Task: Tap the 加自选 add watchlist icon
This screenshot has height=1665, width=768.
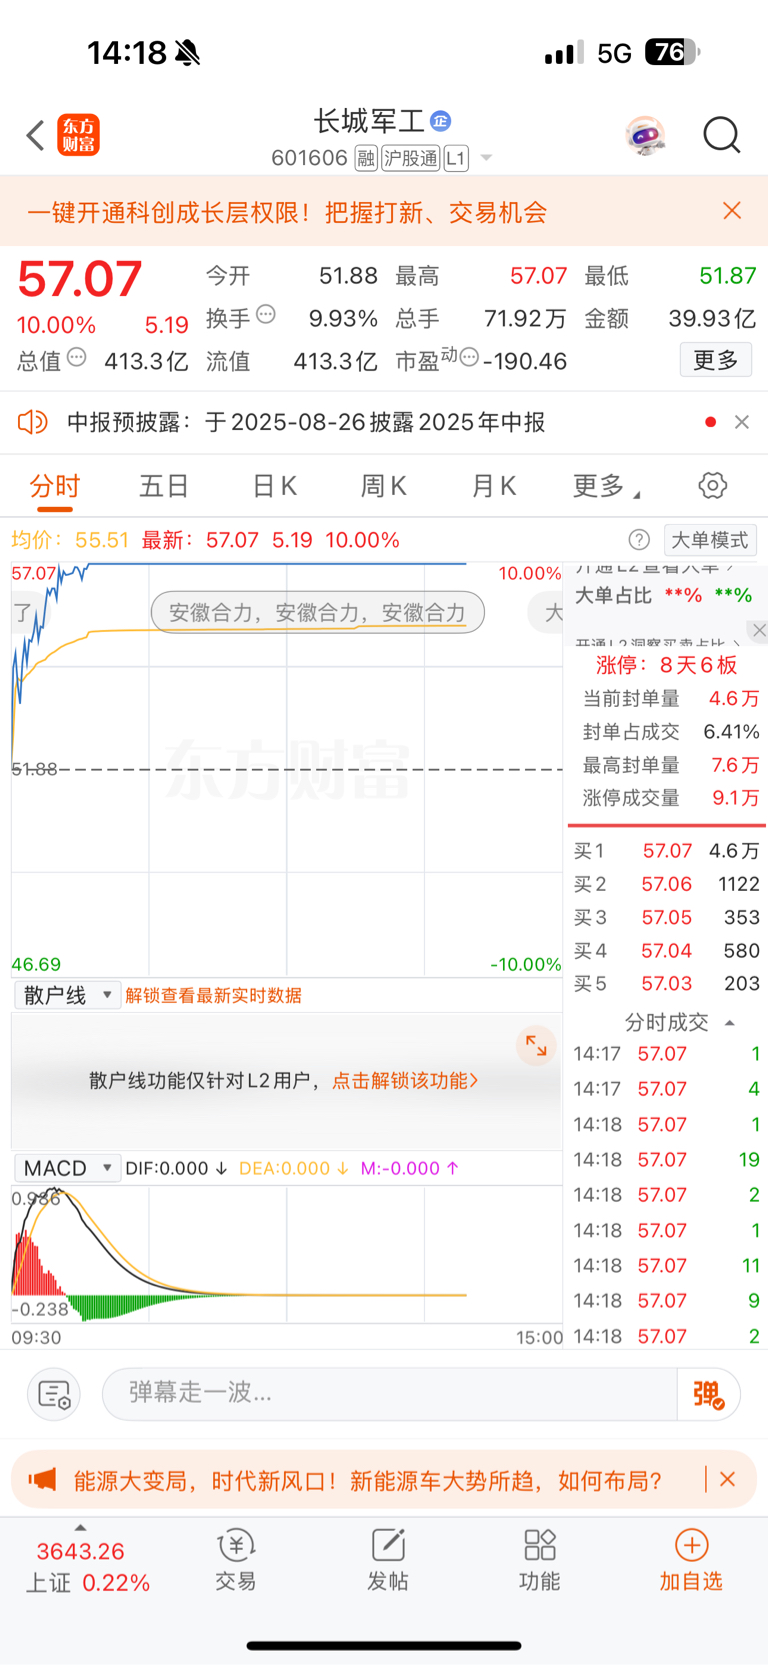Action: point(691,1560)
